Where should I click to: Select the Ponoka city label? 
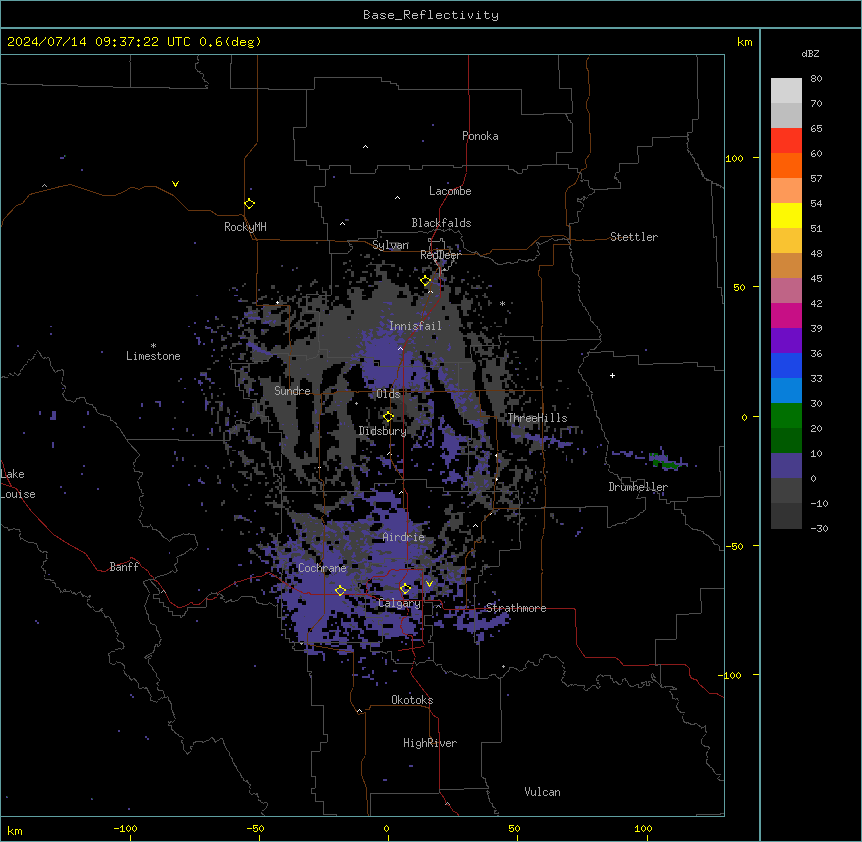480,136
